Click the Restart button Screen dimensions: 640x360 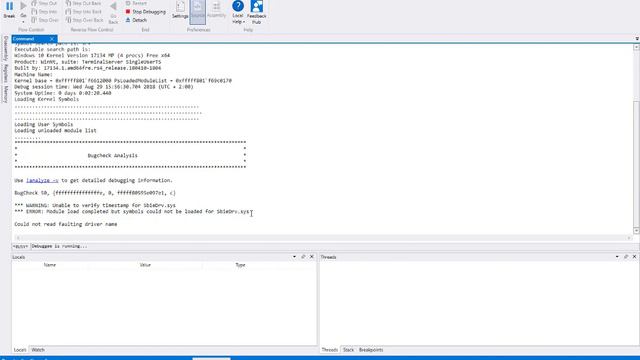136,3
